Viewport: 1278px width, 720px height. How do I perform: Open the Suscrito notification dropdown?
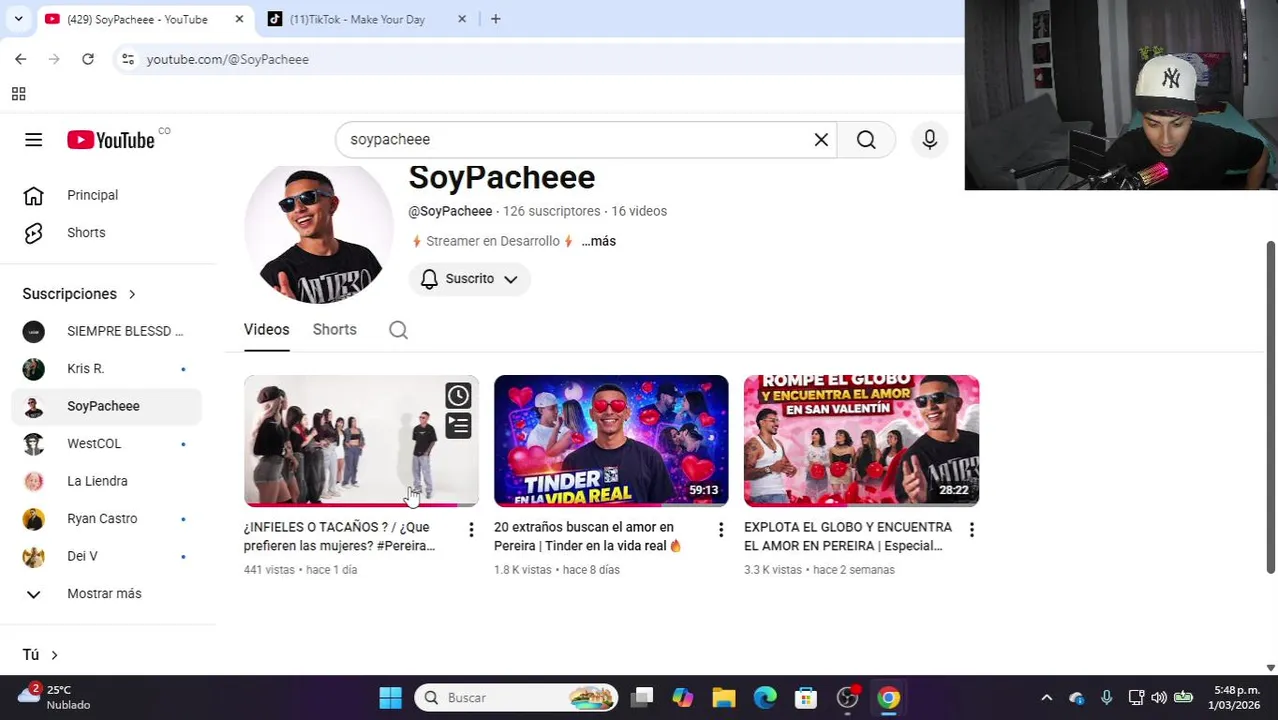pyautogui.click(x=469, y=279)
